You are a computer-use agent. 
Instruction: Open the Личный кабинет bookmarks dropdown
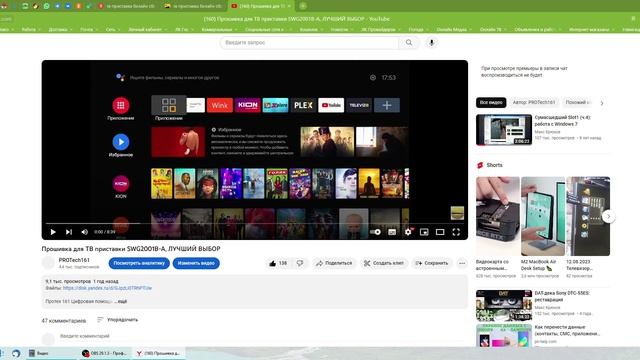tap(147, 29)
